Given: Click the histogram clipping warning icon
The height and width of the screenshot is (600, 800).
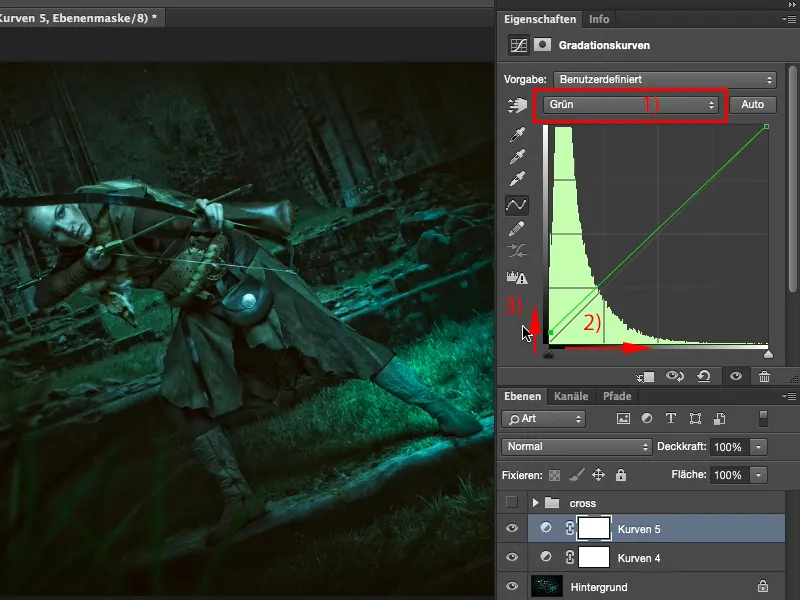Looking at the screenshot, I should click(516, 278).
